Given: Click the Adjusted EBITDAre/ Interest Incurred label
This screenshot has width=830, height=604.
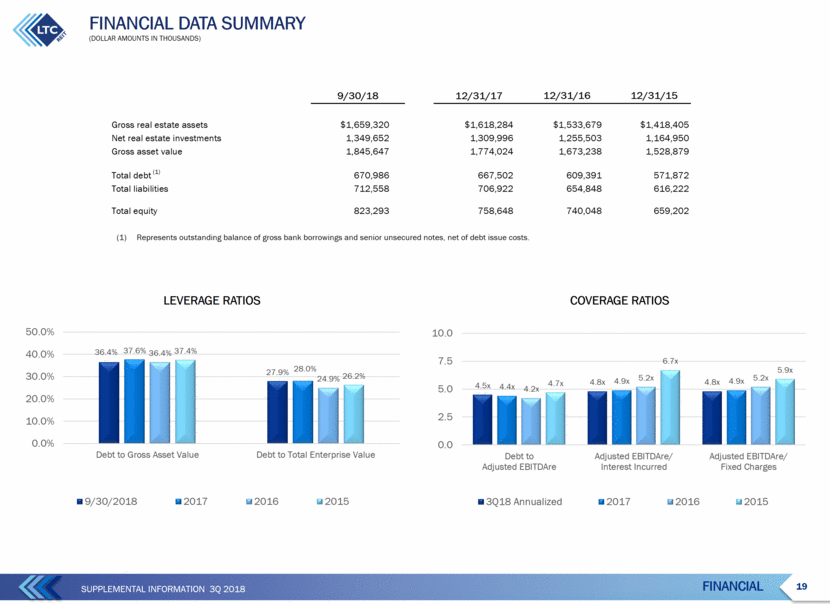Looking at the screenshot, I should tap(634, 462).
